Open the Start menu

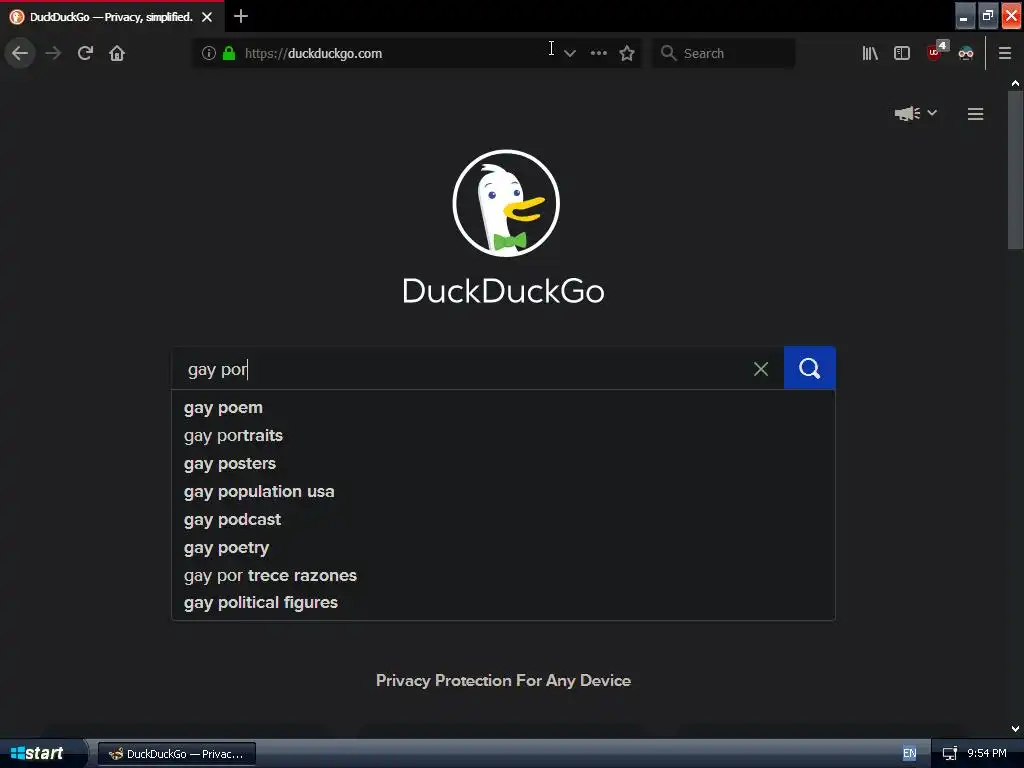point(42,753)
